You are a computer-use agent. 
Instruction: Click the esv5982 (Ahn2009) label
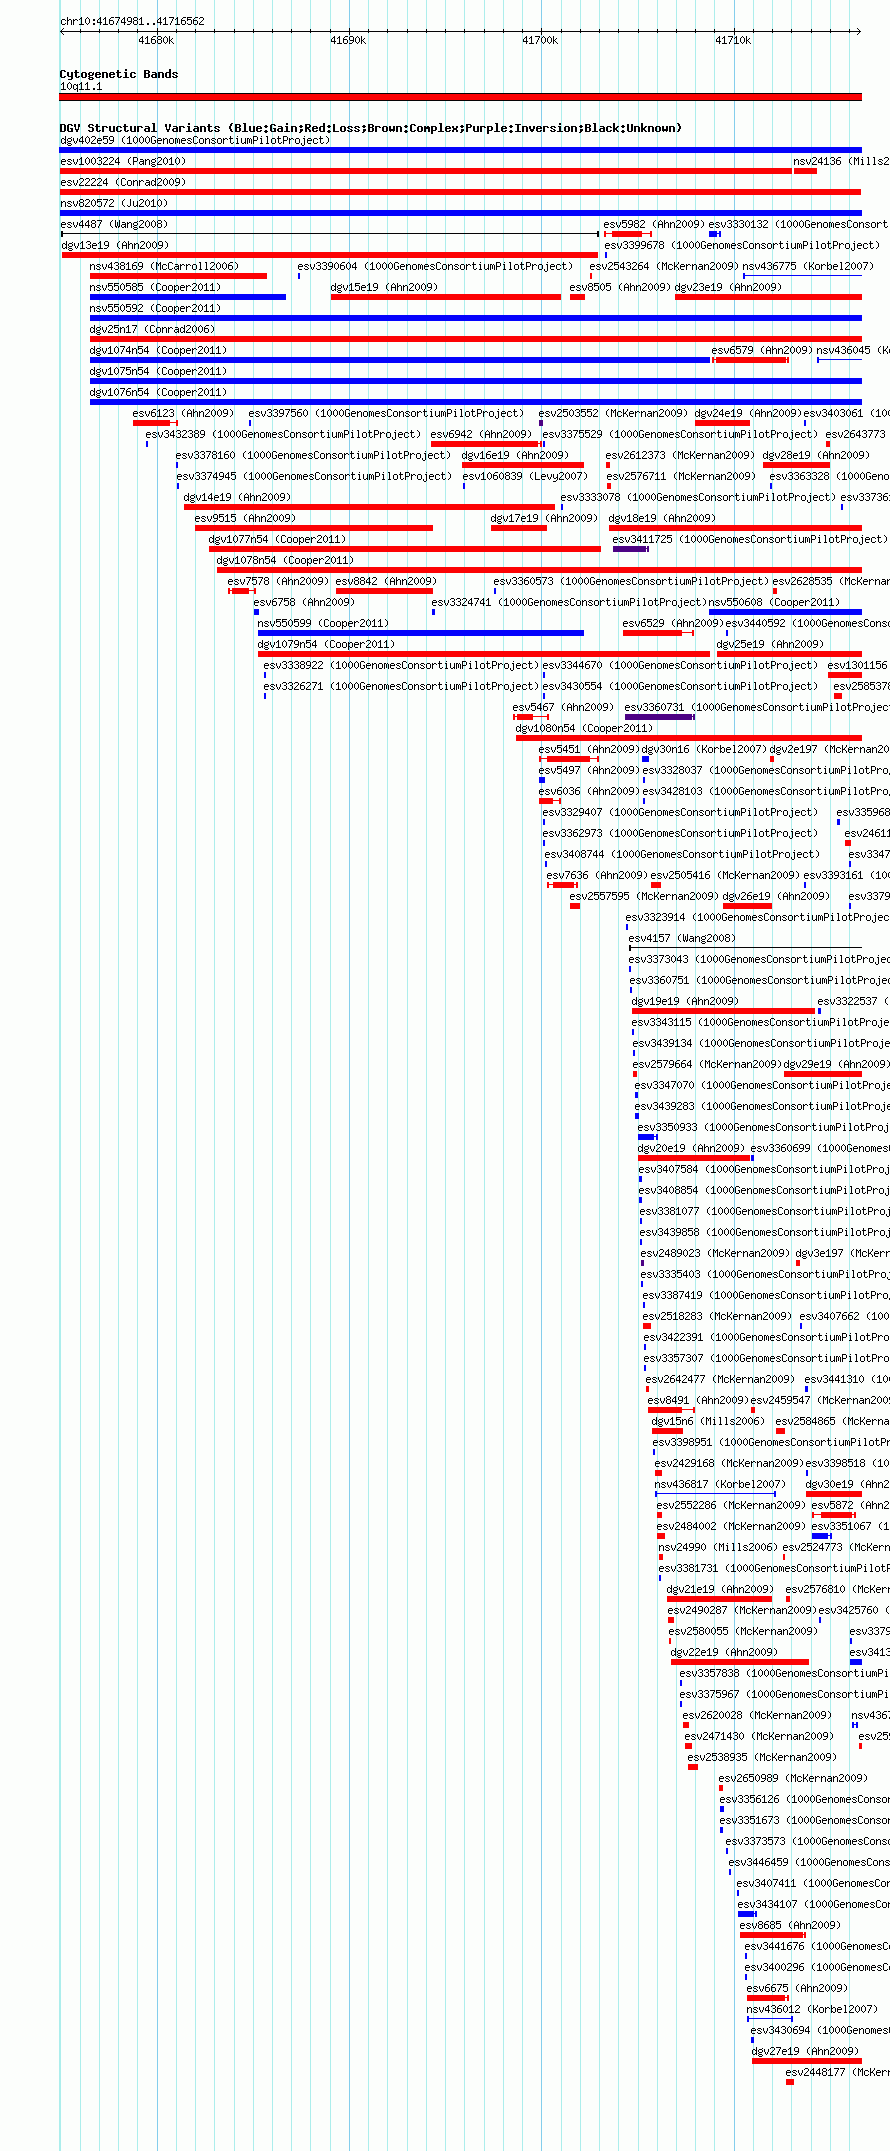pos(654,224)
